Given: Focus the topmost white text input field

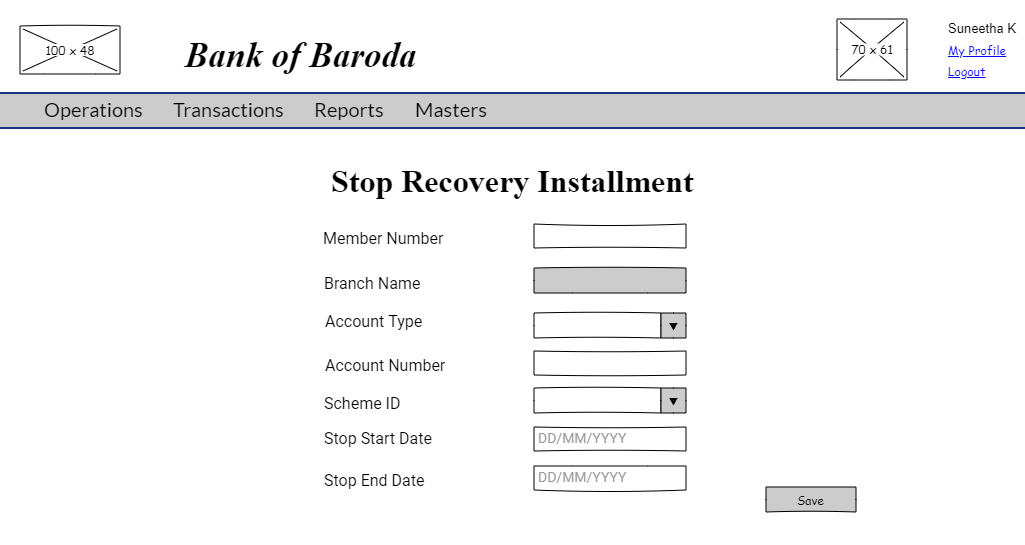Looking at the screenshot, I should (x=609, y=236).
